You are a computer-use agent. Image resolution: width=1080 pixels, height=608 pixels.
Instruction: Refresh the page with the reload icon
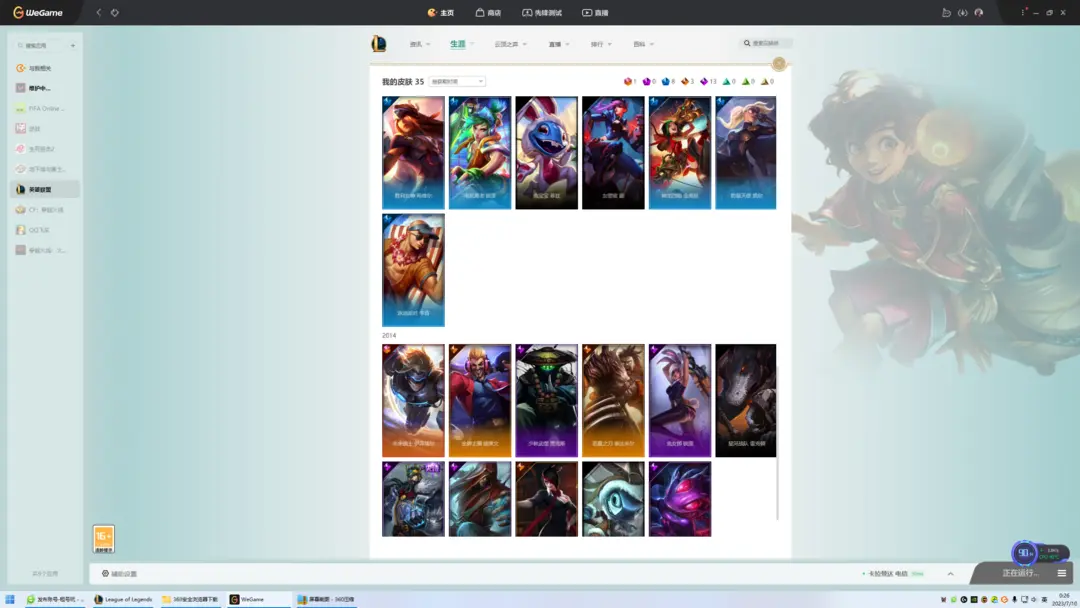[115, 12]
